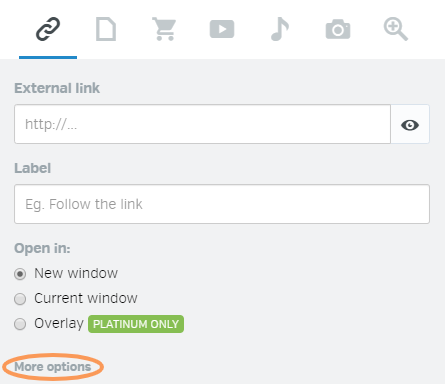Click the "Current window" option text

point(86,298)
